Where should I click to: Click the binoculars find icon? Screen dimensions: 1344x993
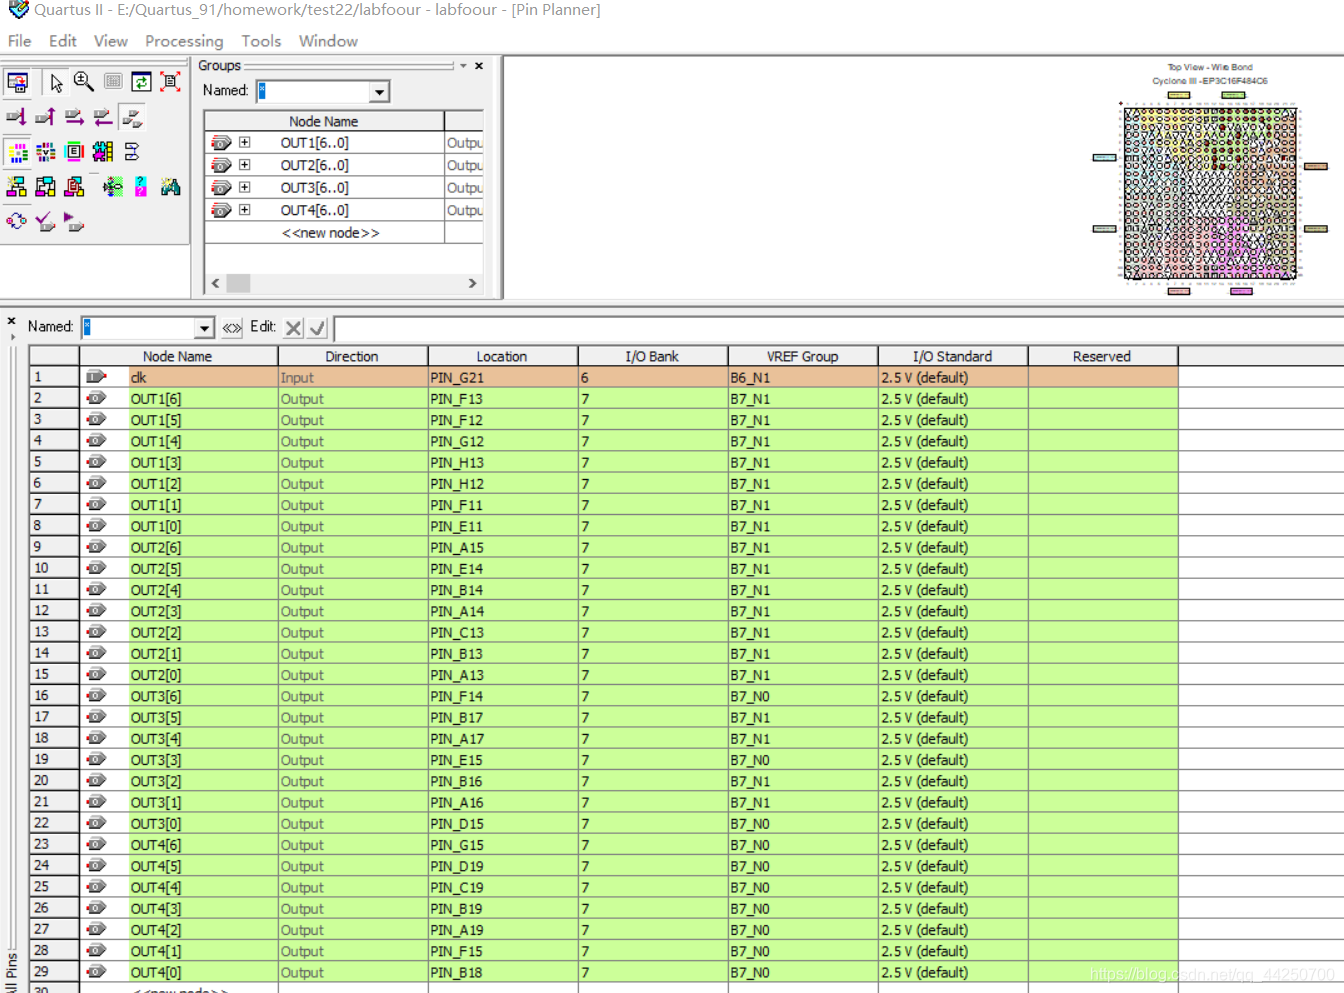click(x=170, y=187)
